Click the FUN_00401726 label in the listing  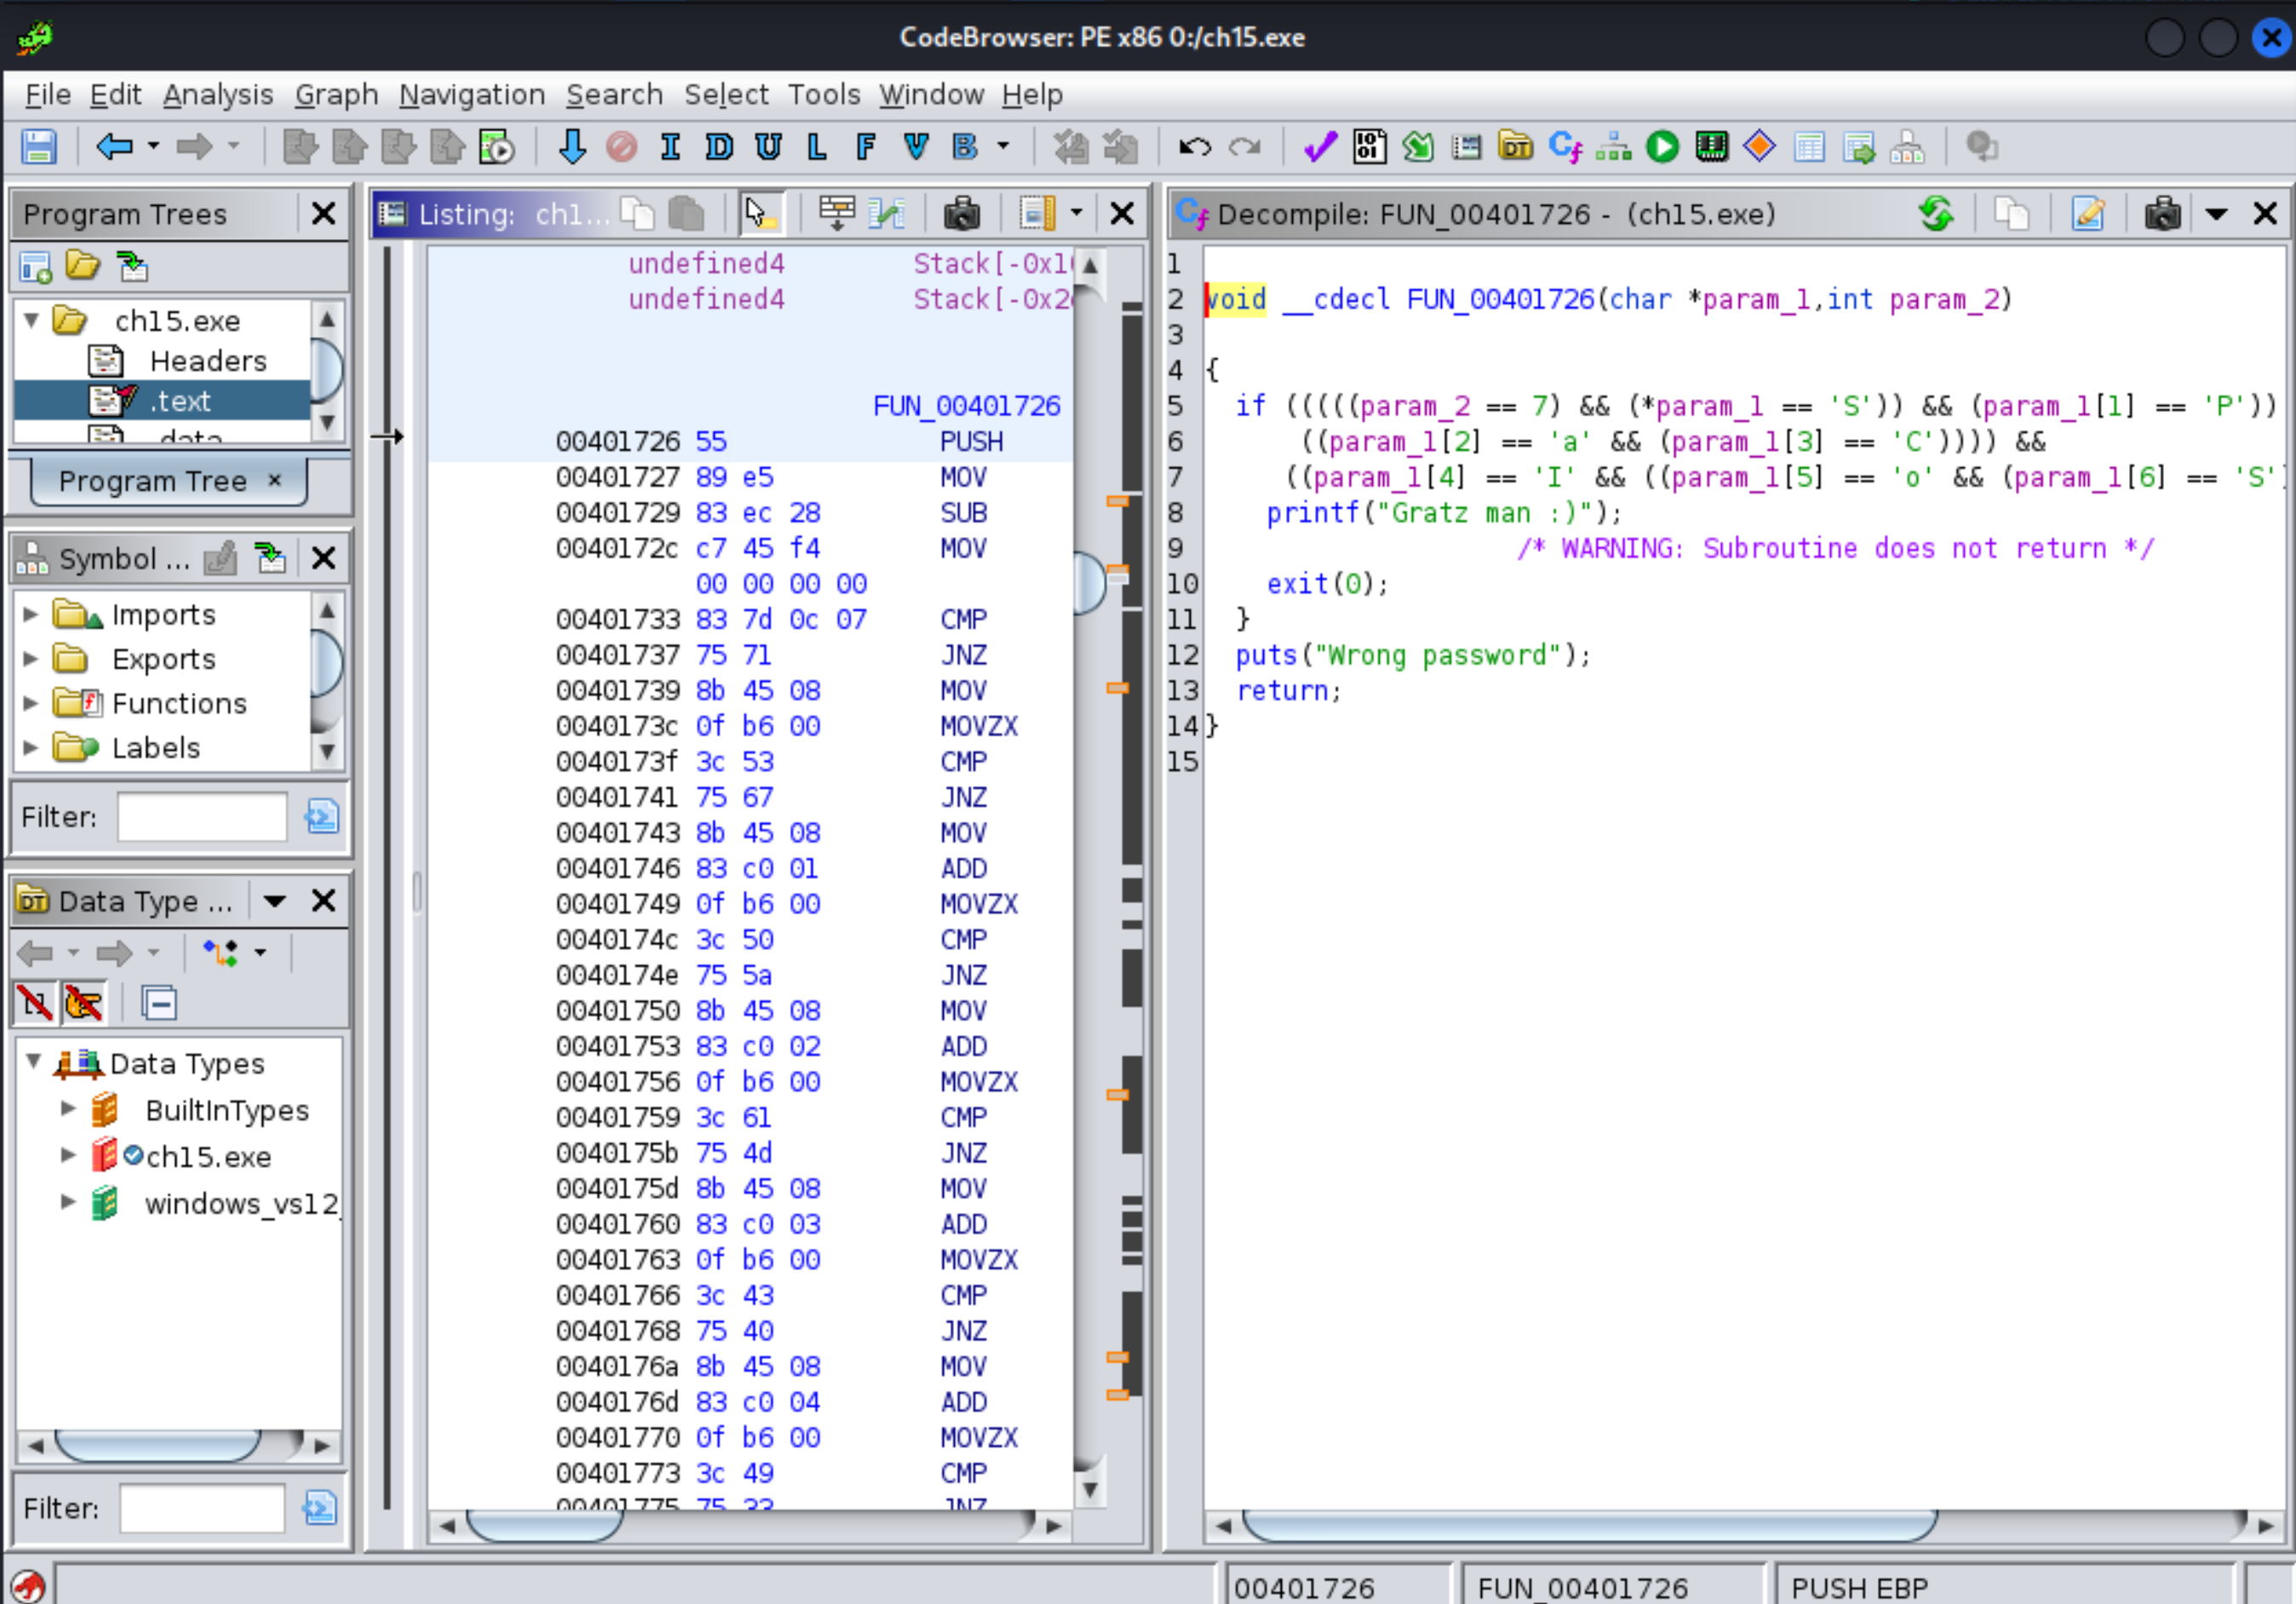coord(966,405)
